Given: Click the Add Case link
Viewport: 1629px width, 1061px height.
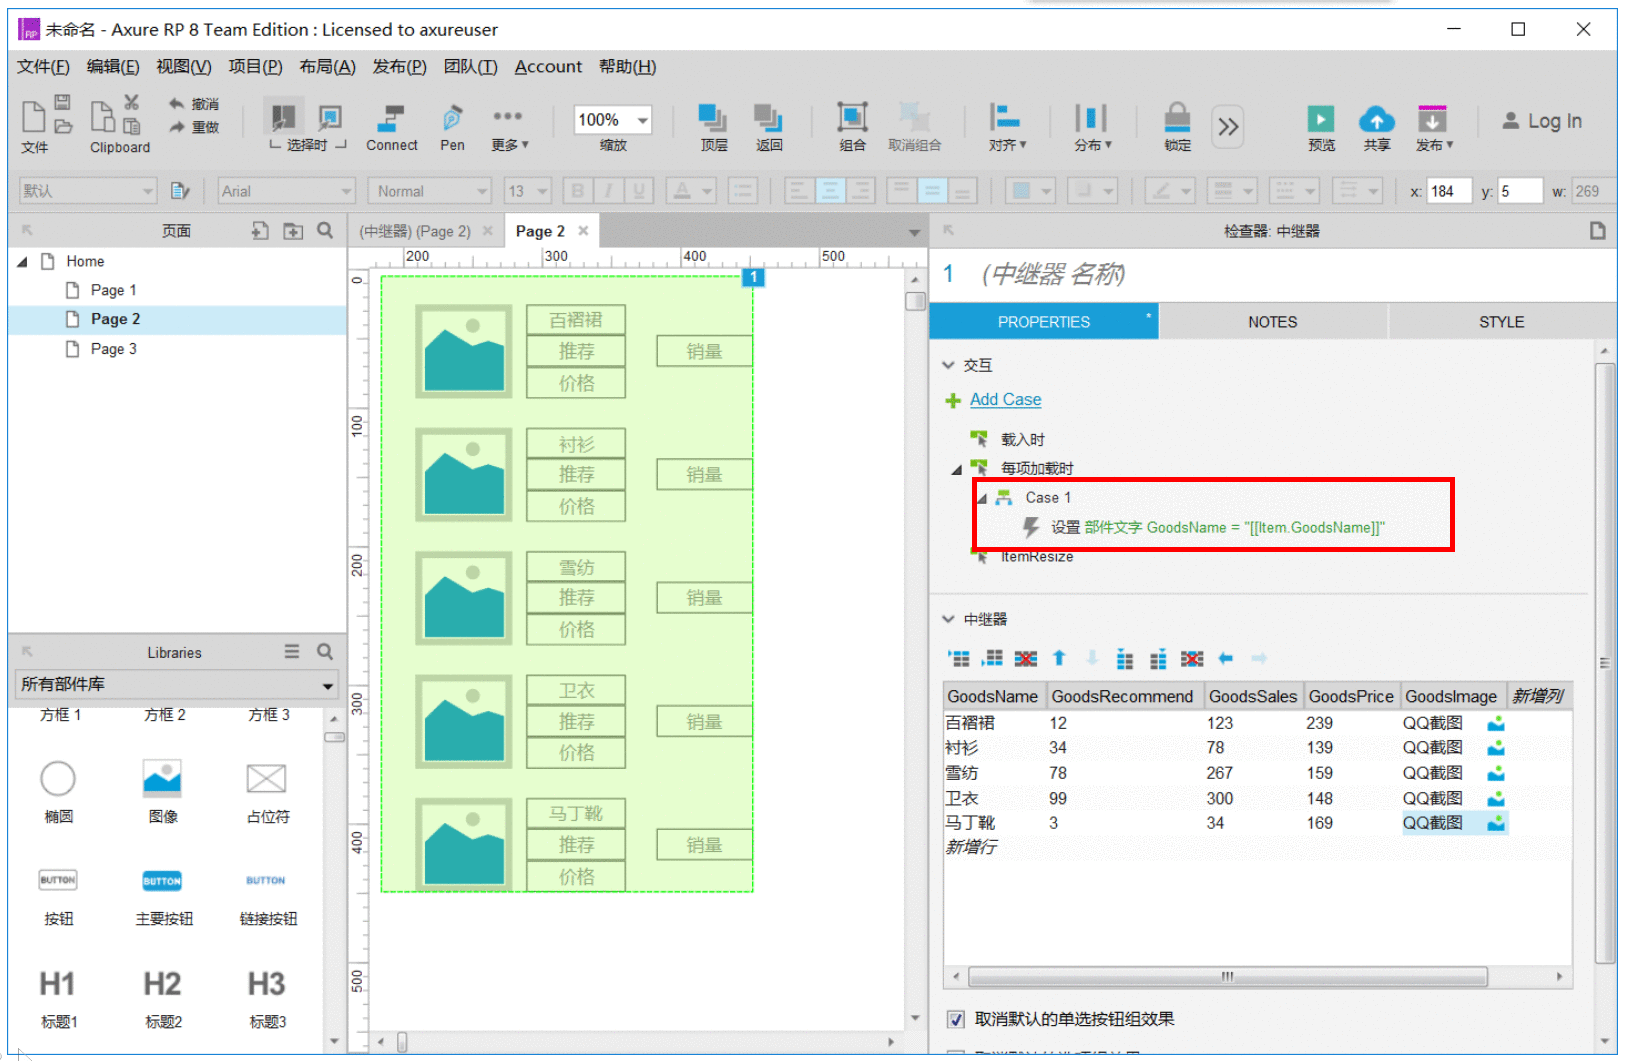Looking at the screenshot, I should (1005, 400).
